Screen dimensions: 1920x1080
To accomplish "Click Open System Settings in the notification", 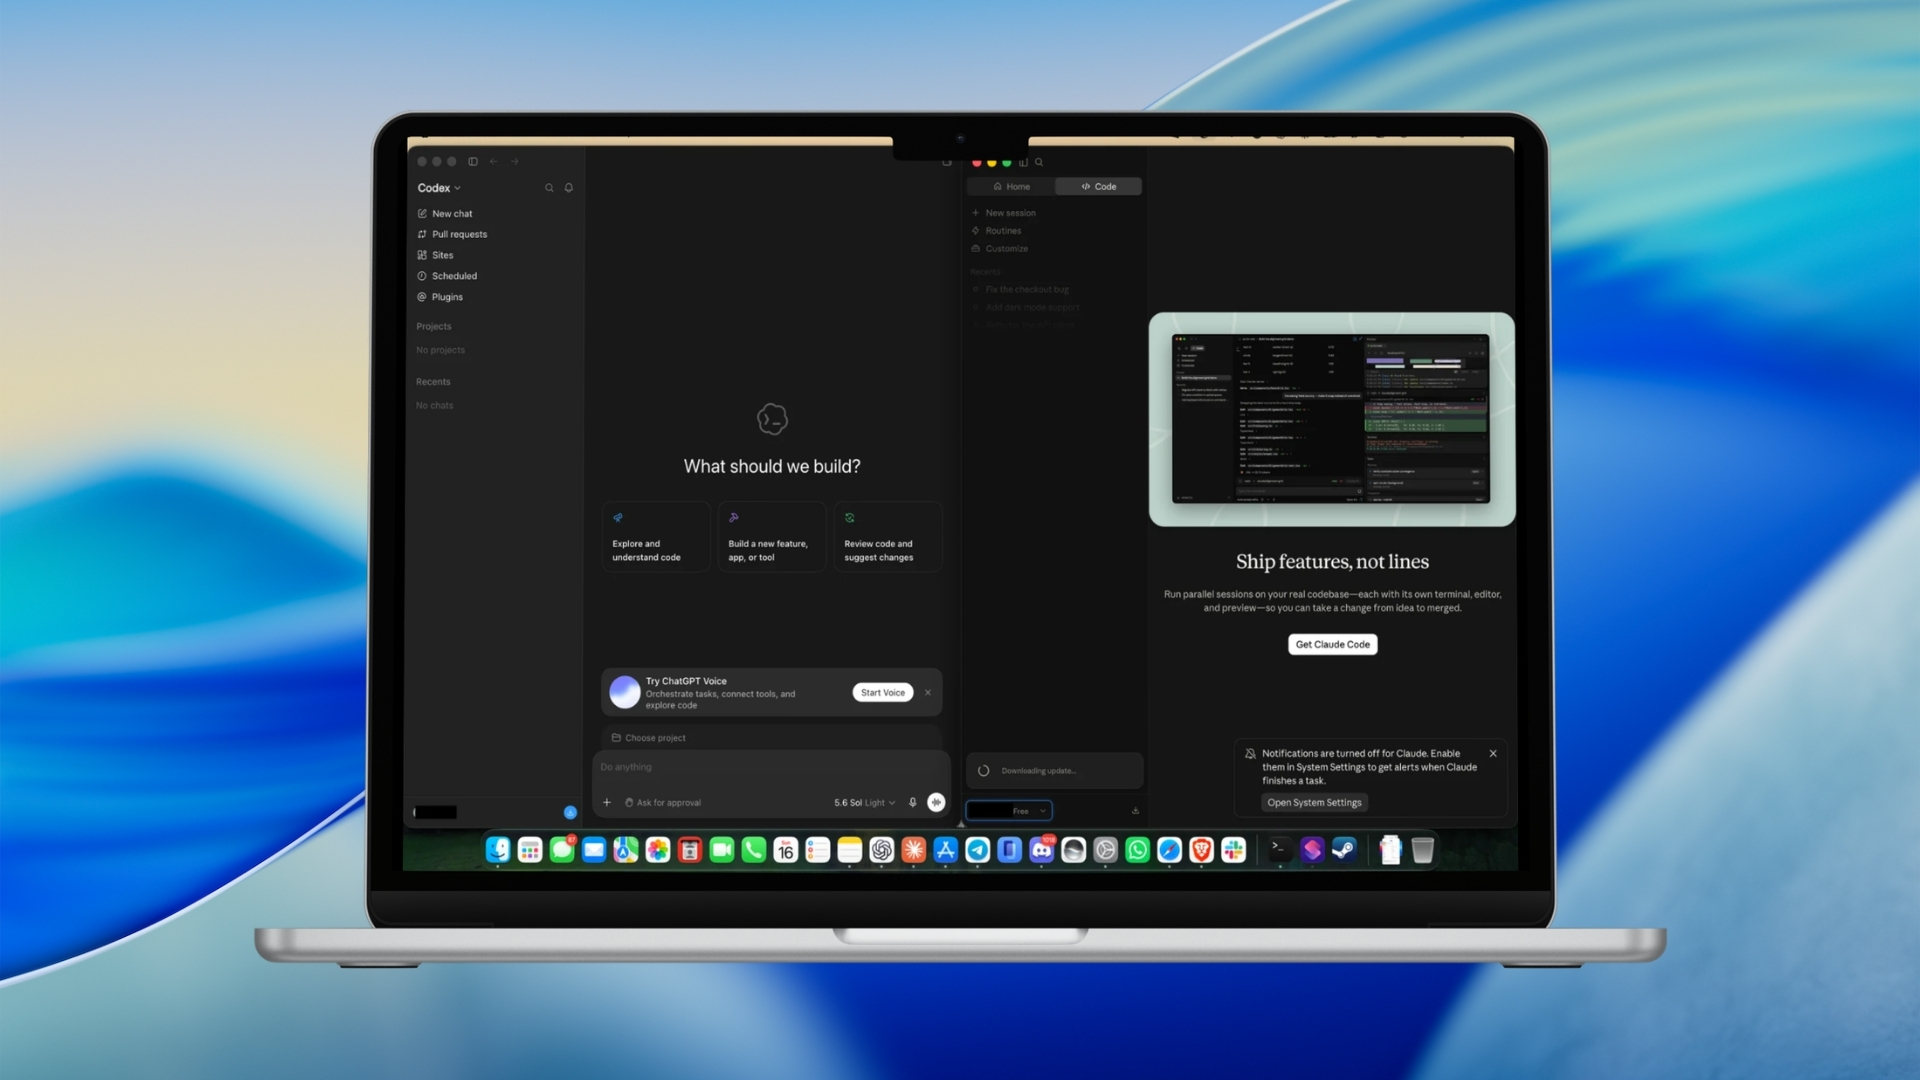I will coord(1314,802).
